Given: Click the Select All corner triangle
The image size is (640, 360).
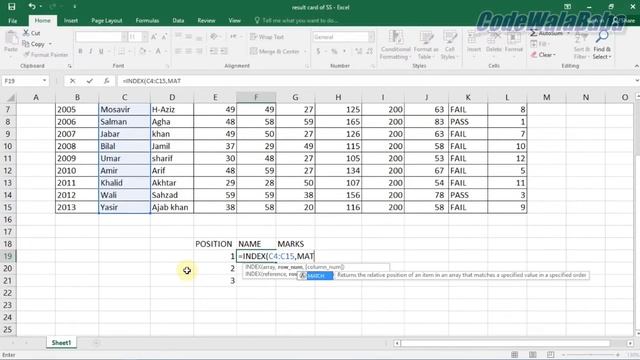Looking at the screenshot, I should (11, 98).
